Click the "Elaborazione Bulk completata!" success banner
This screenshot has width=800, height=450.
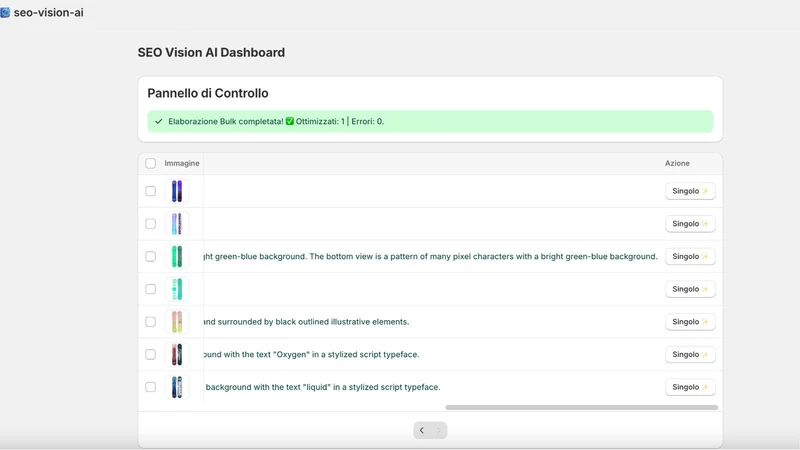click(x=430, y=121)
